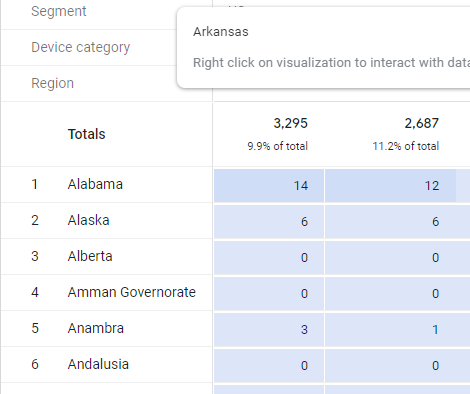Viewport: 470px width, 394px height.
Task: Click the 3,295 totals value
Action: (x=290, y=123)
